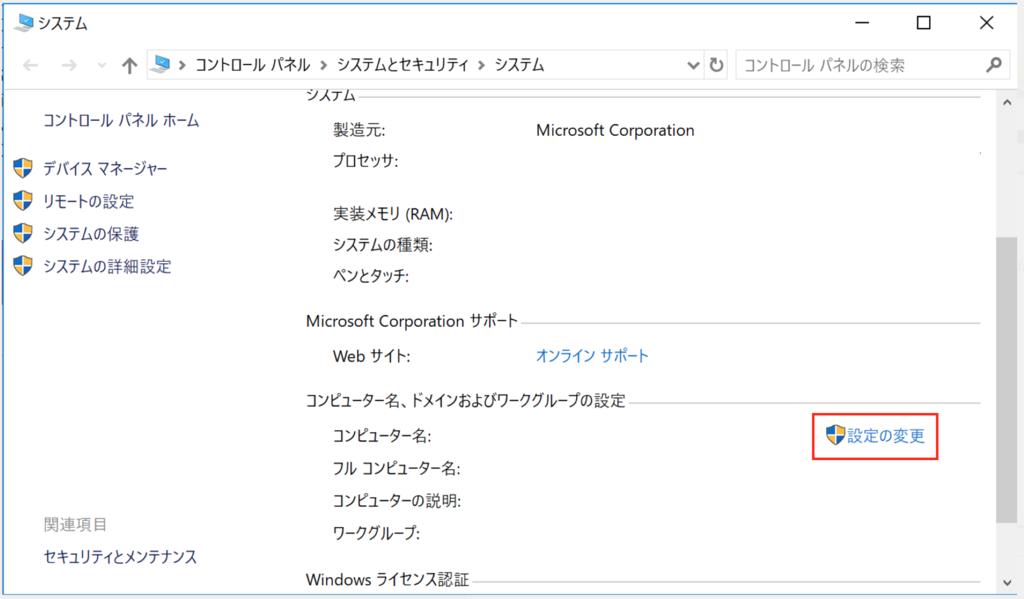The width and height of the screenshot is (1024, 599).
Task: Click the search magnifier icon
Action: (995, 64)
